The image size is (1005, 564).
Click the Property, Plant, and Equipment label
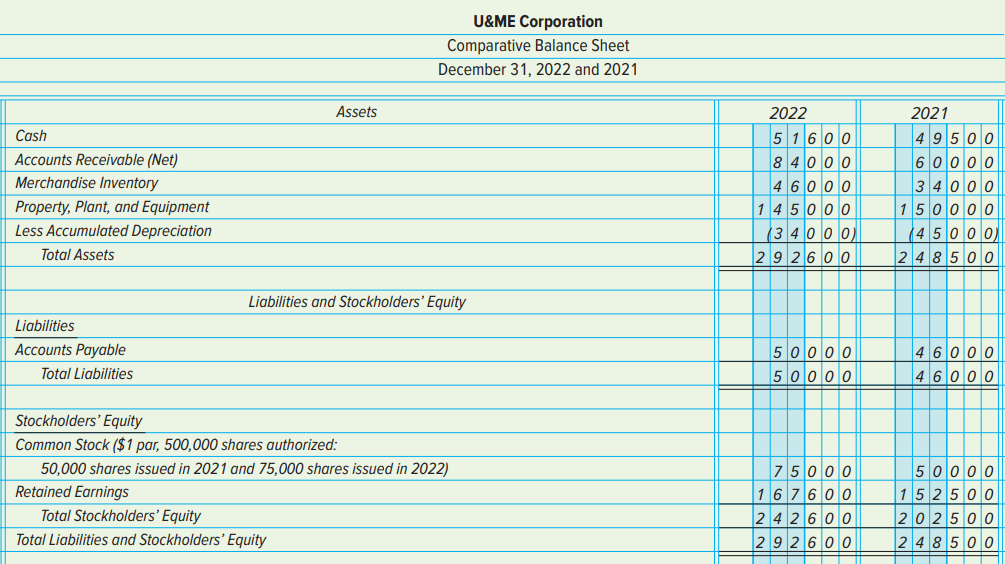(112, 207)
